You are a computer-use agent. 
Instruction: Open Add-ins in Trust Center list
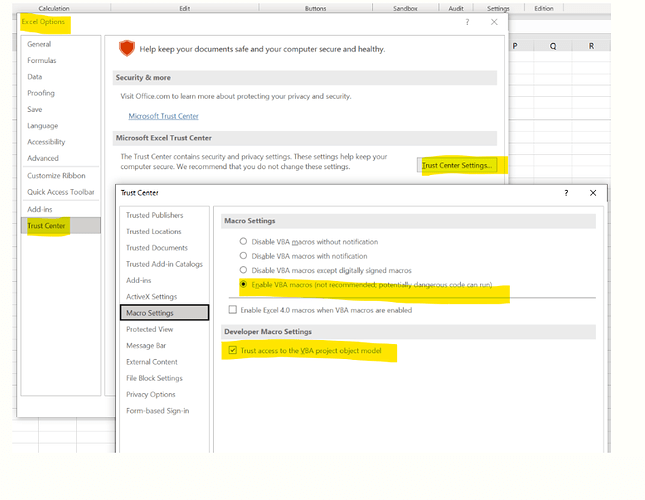tap(139, 280)
